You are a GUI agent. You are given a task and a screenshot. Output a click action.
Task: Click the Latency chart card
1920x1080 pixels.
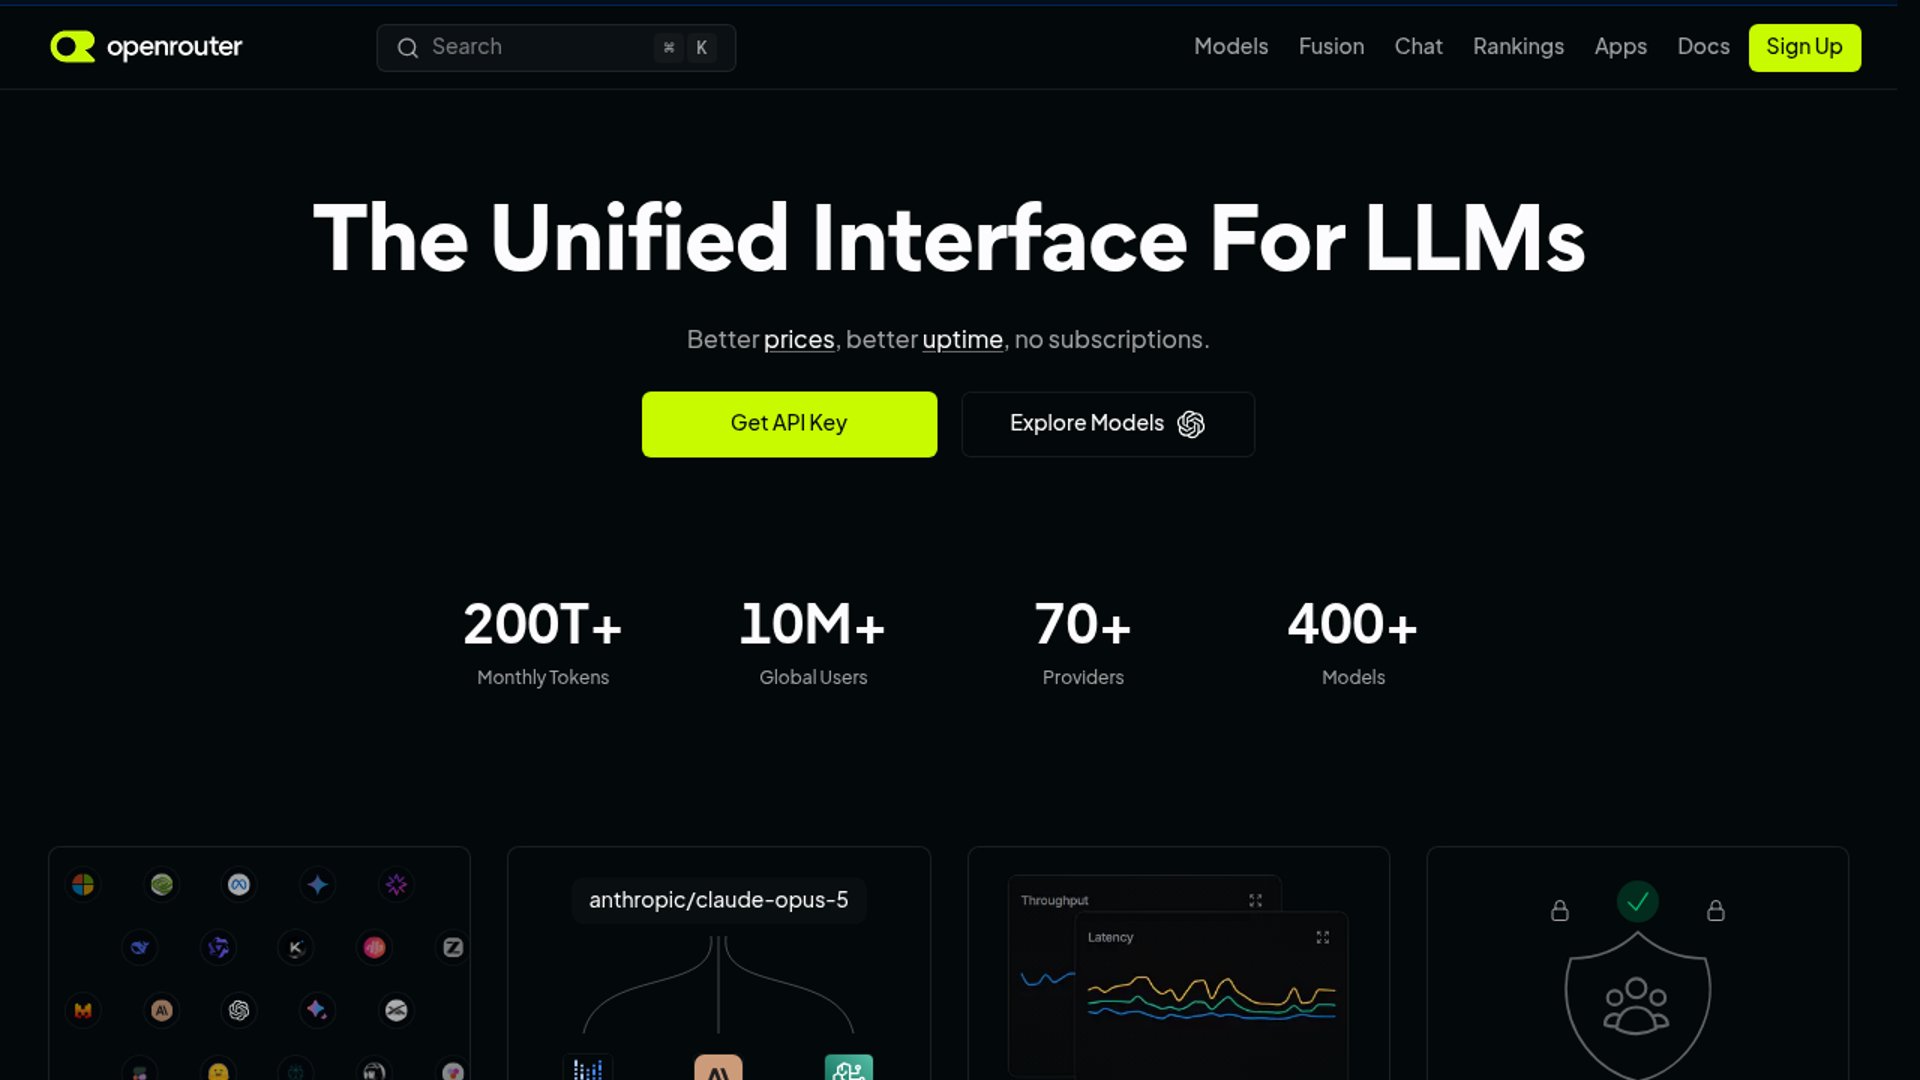[x=1211, y=995]
